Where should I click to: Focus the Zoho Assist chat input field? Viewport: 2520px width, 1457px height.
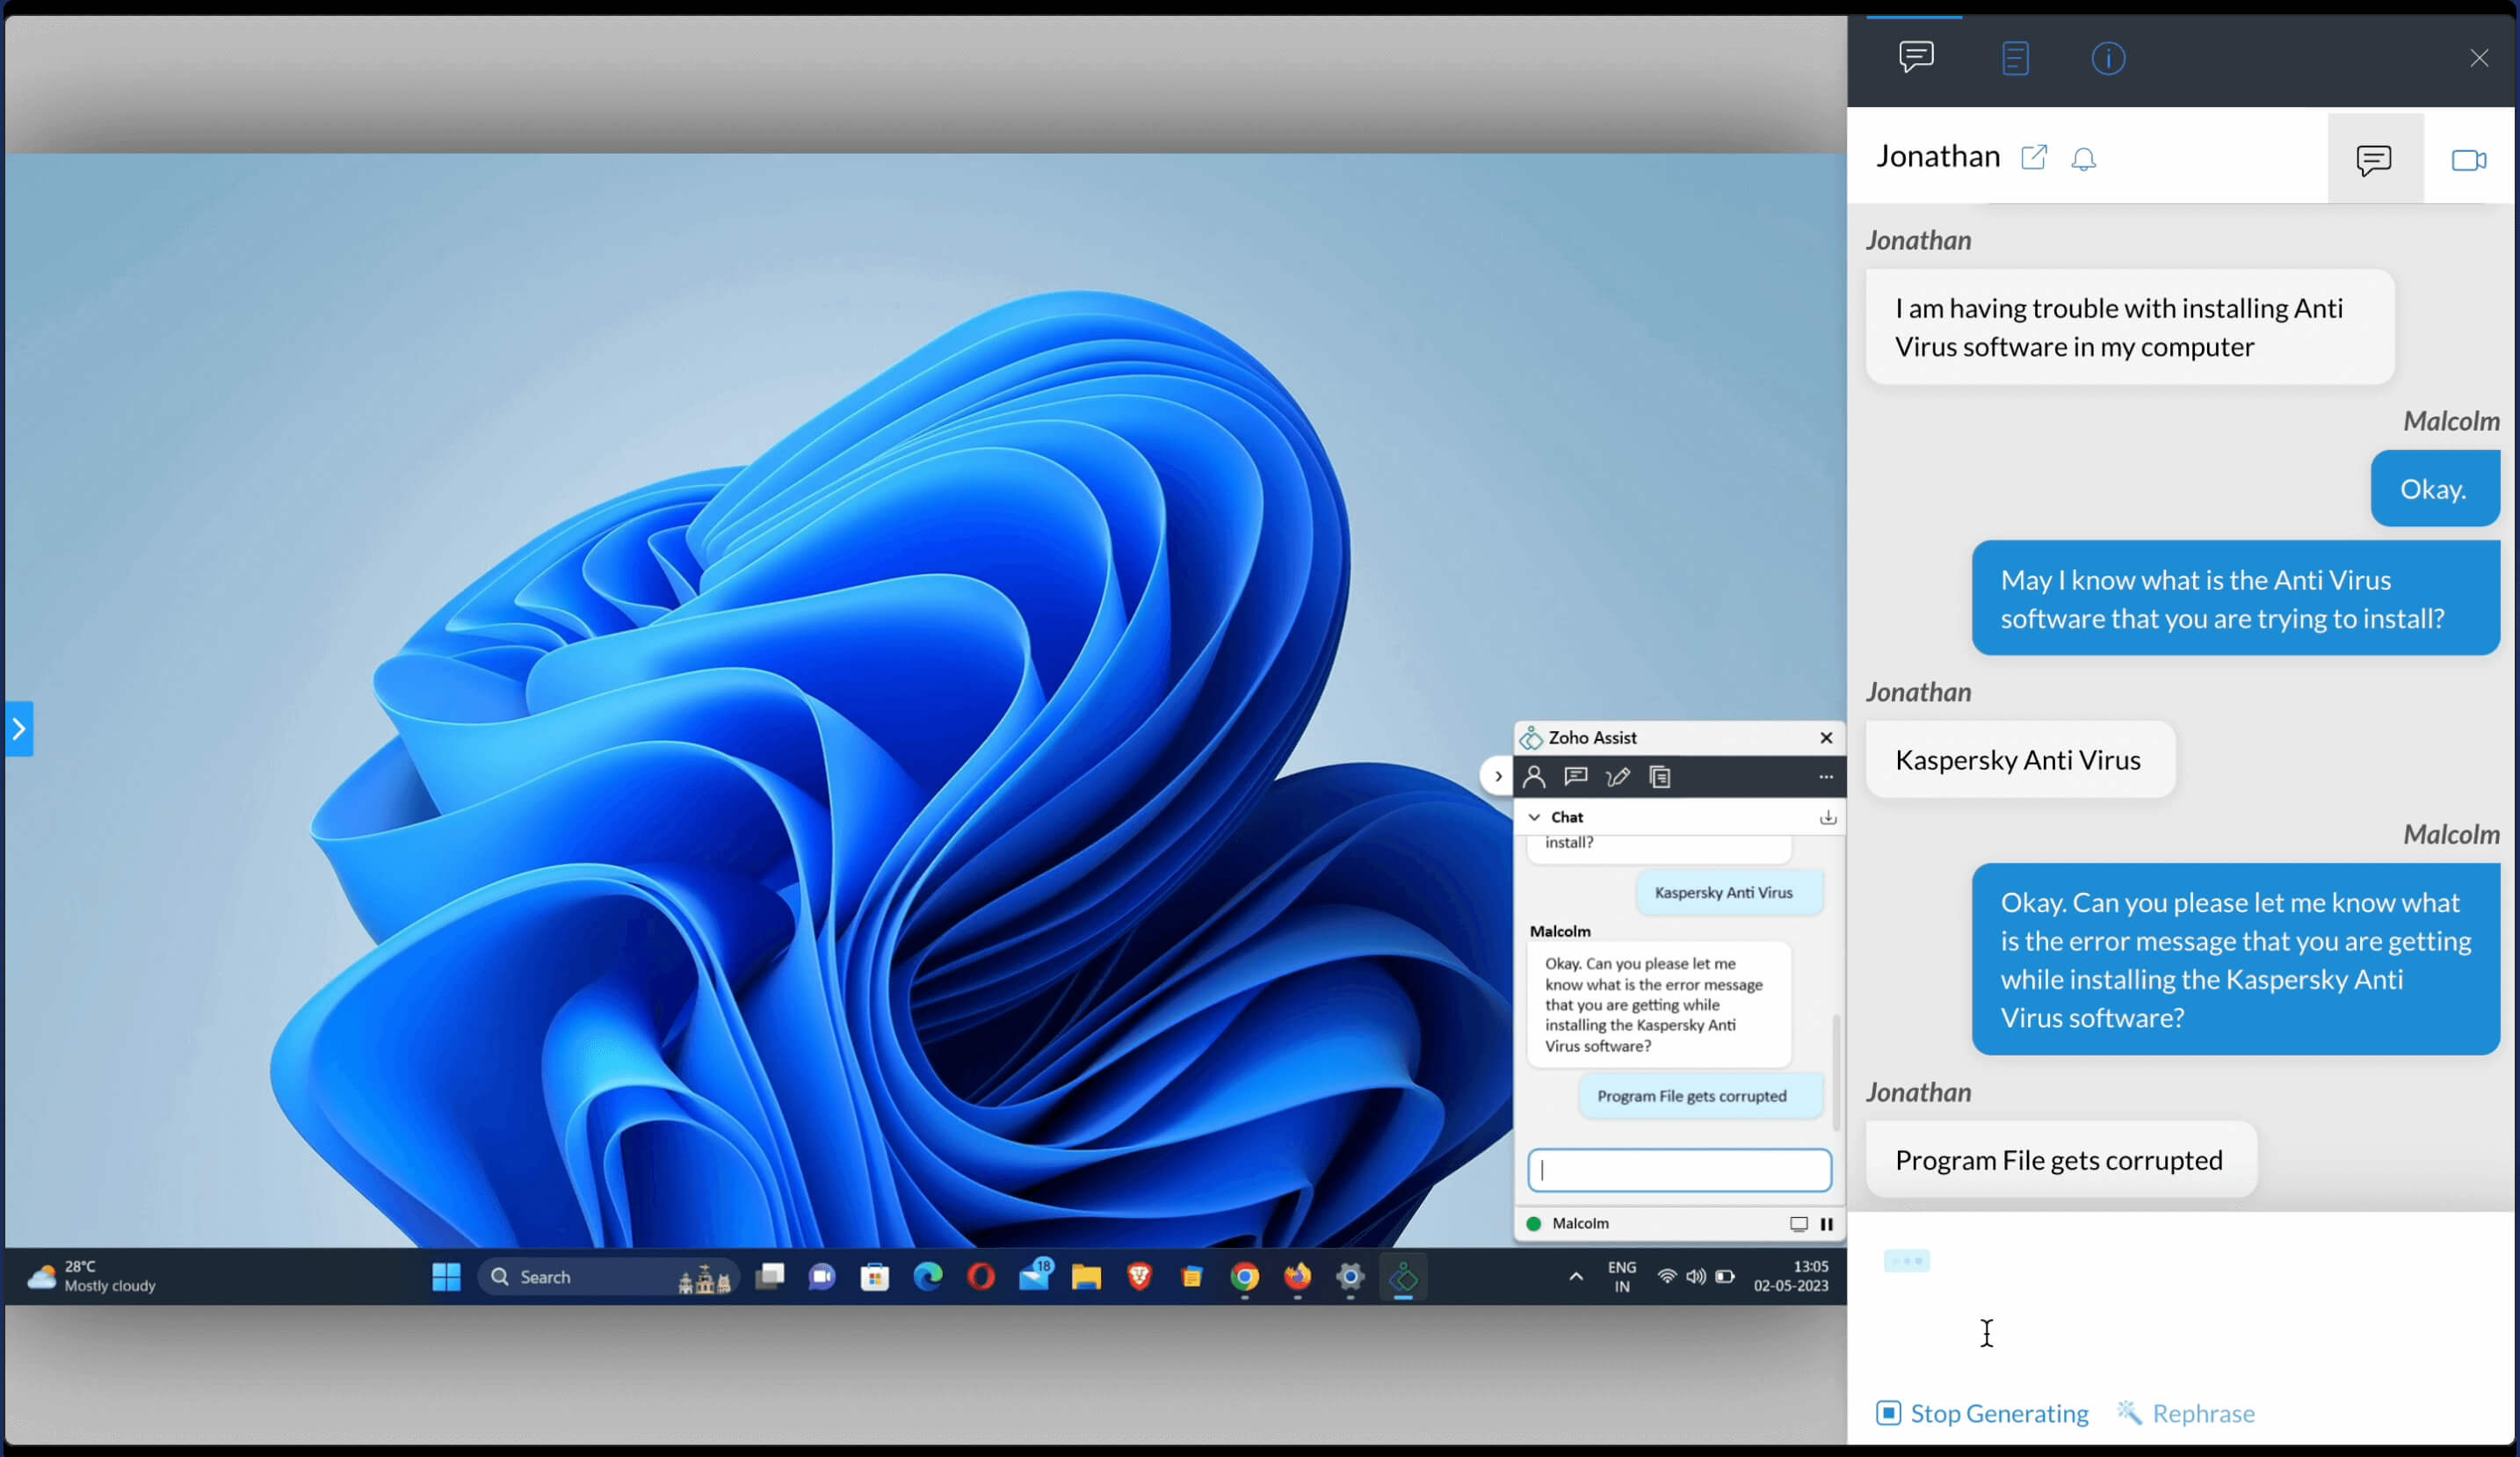pos(1679,1169)
